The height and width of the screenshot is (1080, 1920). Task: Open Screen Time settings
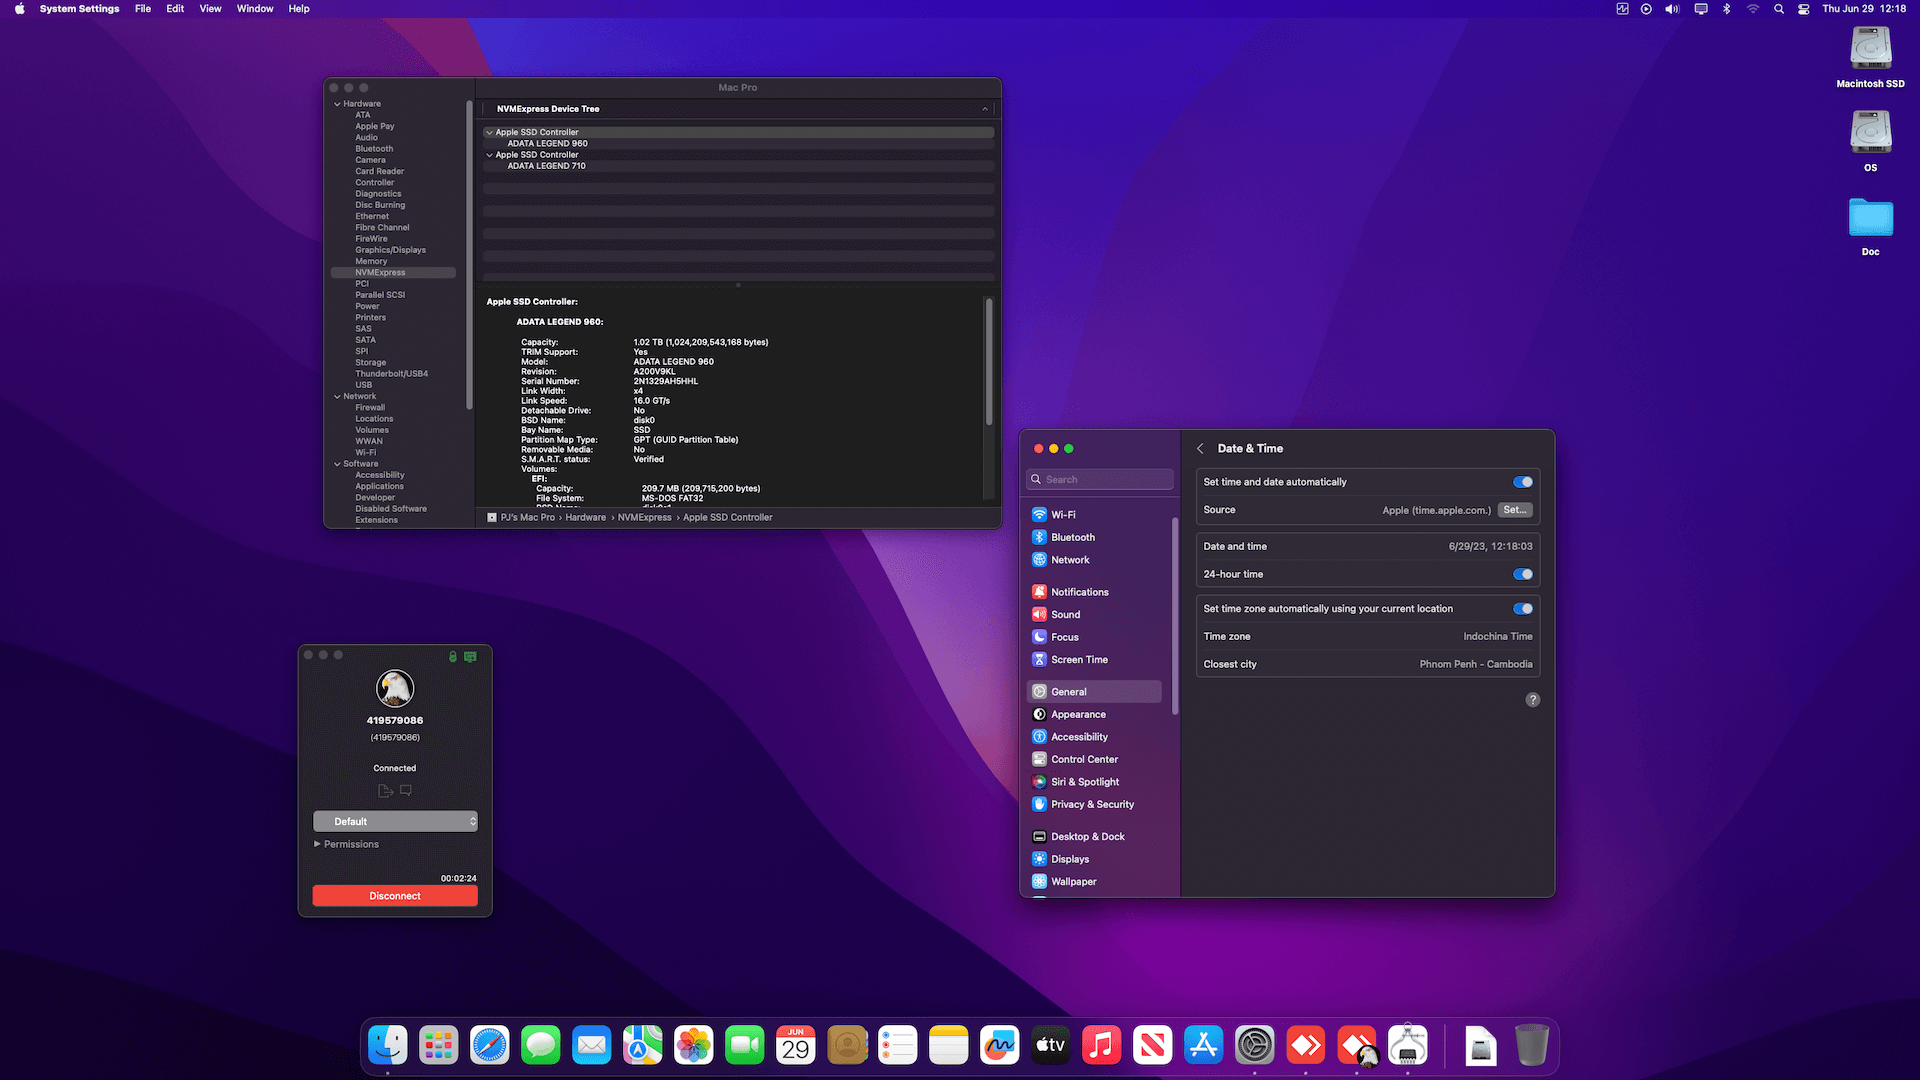point(1078,660)
